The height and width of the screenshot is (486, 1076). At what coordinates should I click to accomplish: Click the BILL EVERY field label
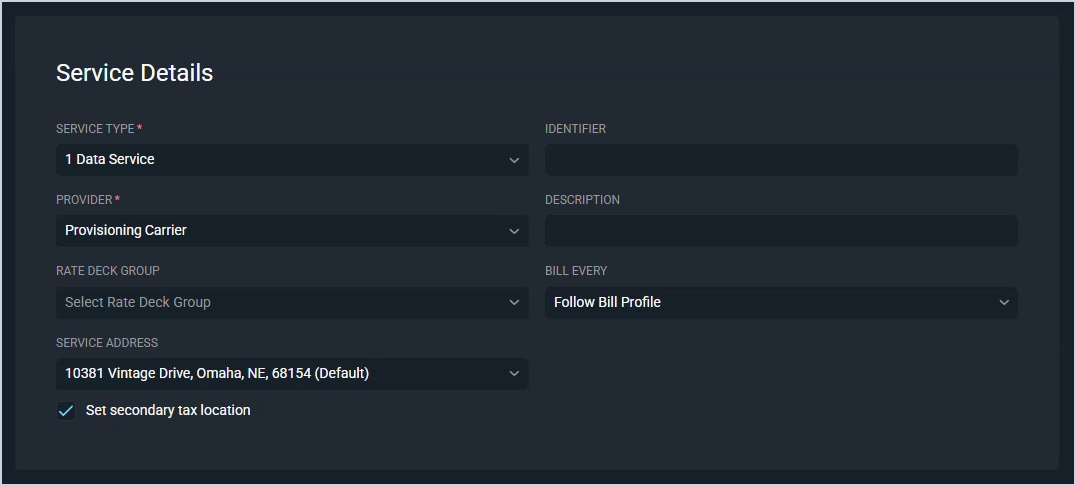point(576,271)
